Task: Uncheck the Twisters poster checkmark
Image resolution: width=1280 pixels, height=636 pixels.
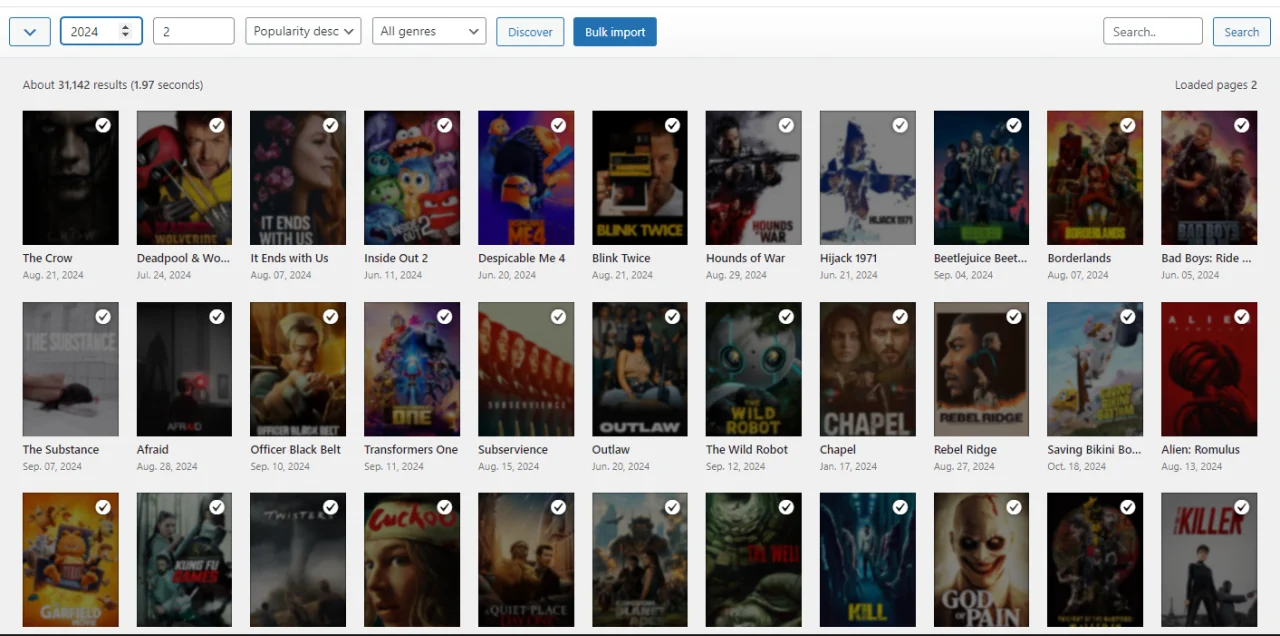Action: coord(331,507)
